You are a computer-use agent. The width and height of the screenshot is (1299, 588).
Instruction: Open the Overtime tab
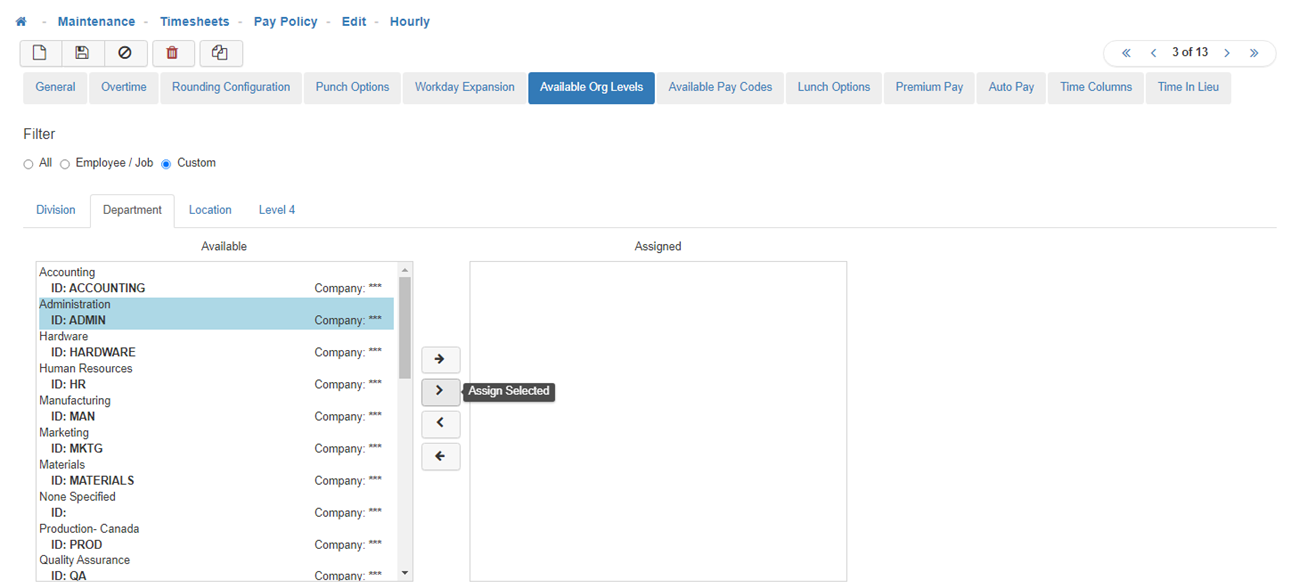pos(124,88)
